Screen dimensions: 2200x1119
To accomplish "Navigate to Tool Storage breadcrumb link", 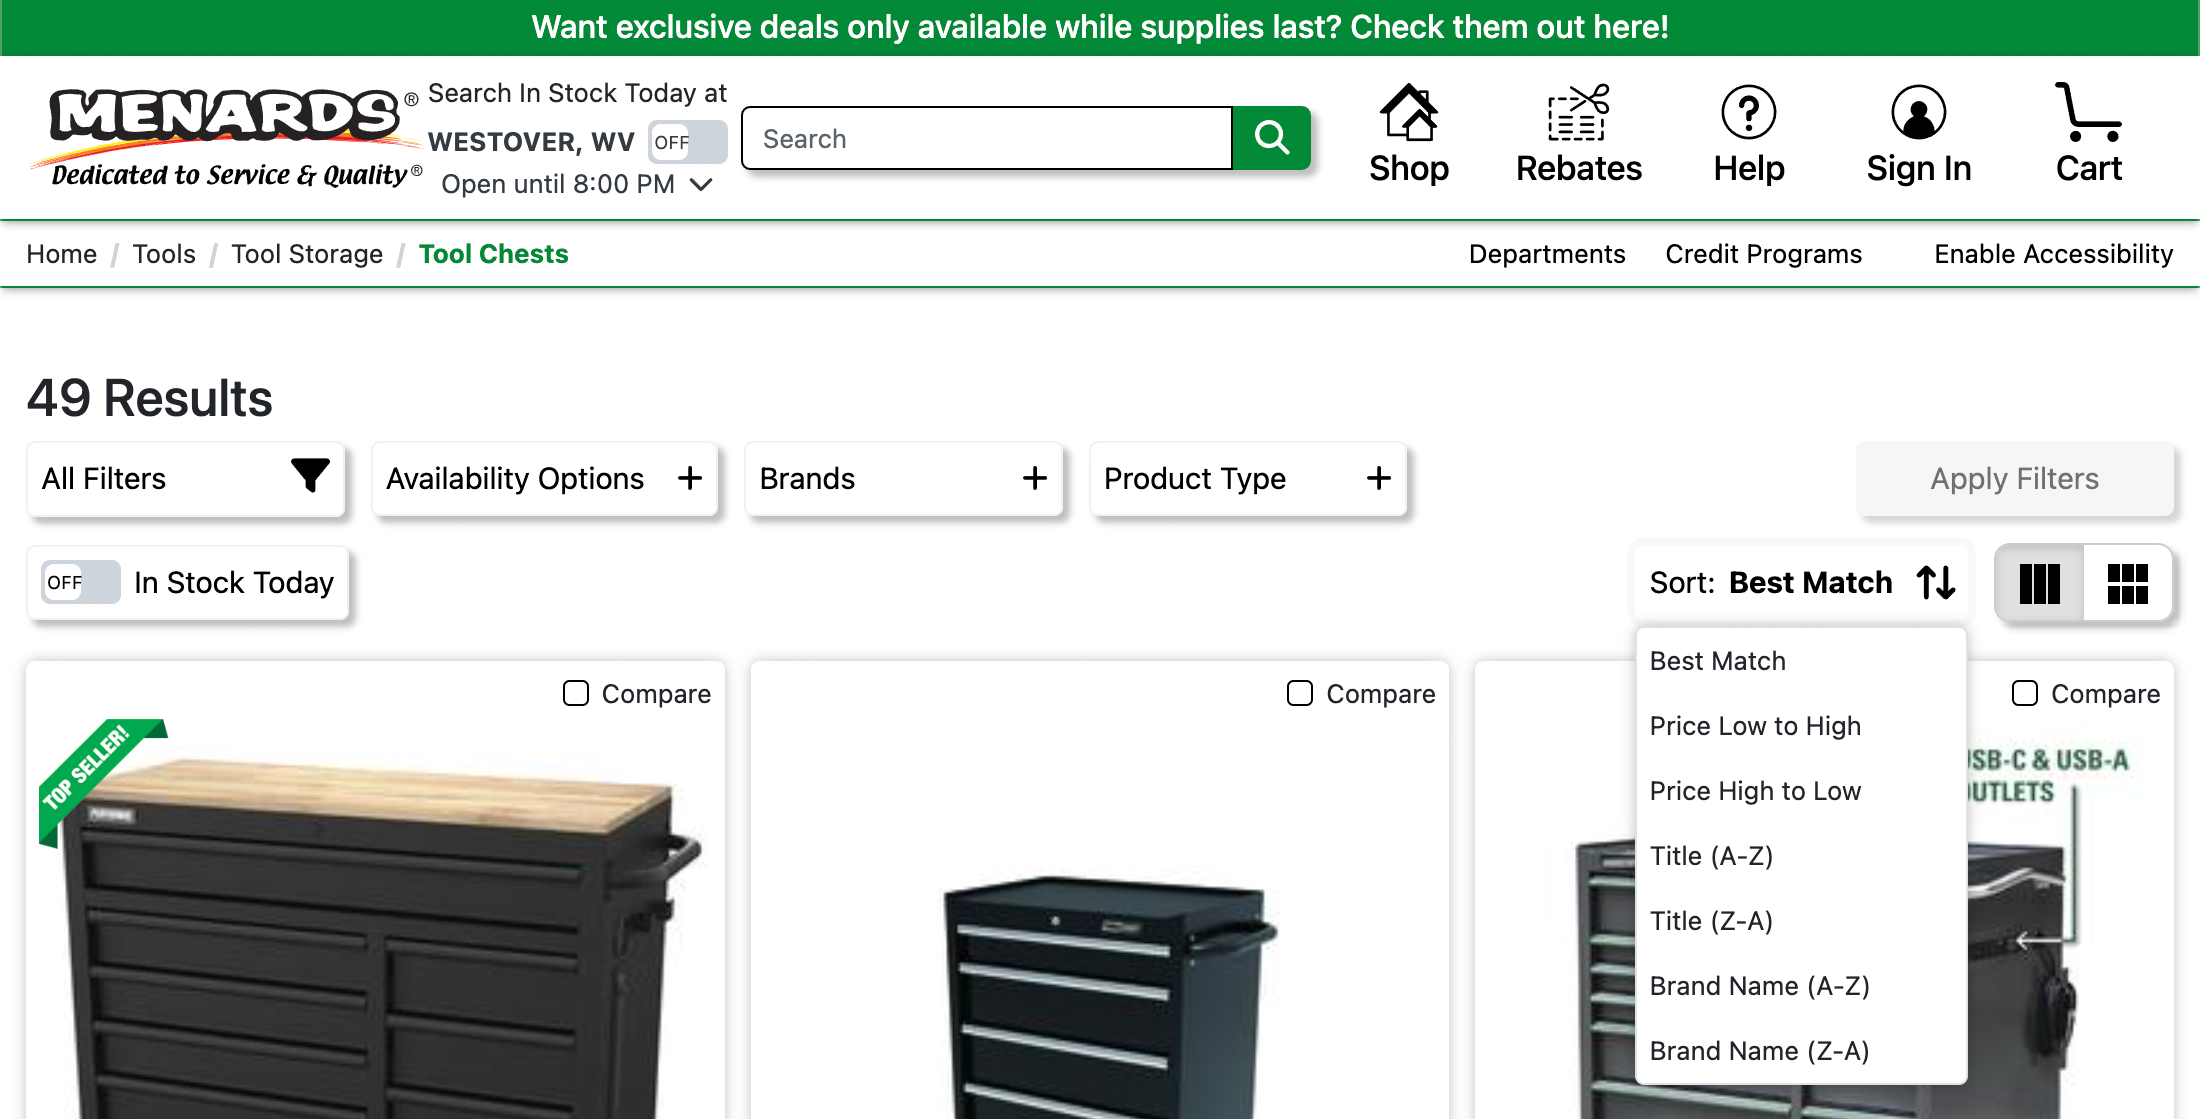I will coord(307,254).
